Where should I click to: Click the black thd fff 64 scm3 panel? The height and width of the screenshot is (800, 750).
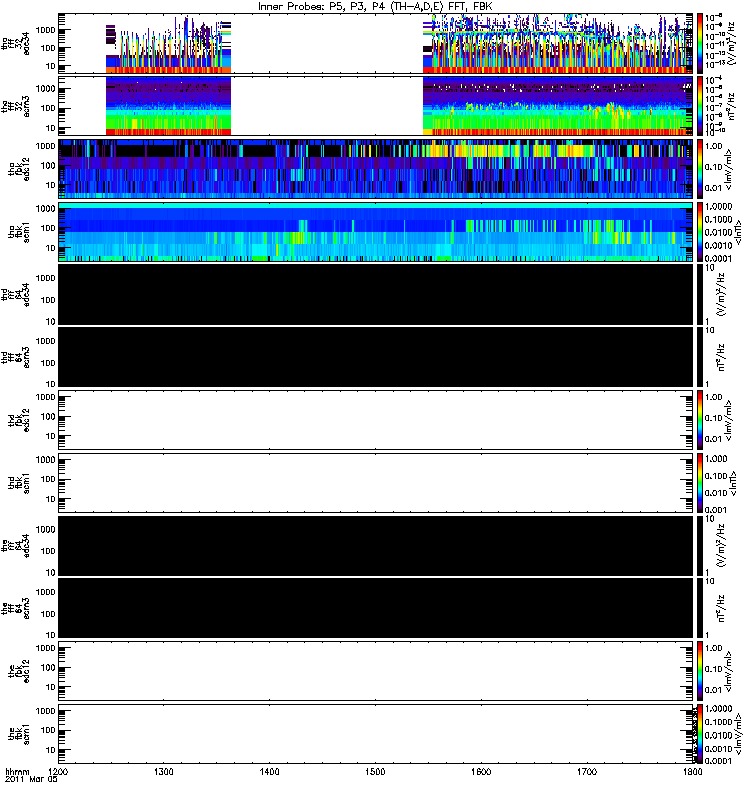pos(376,357)
